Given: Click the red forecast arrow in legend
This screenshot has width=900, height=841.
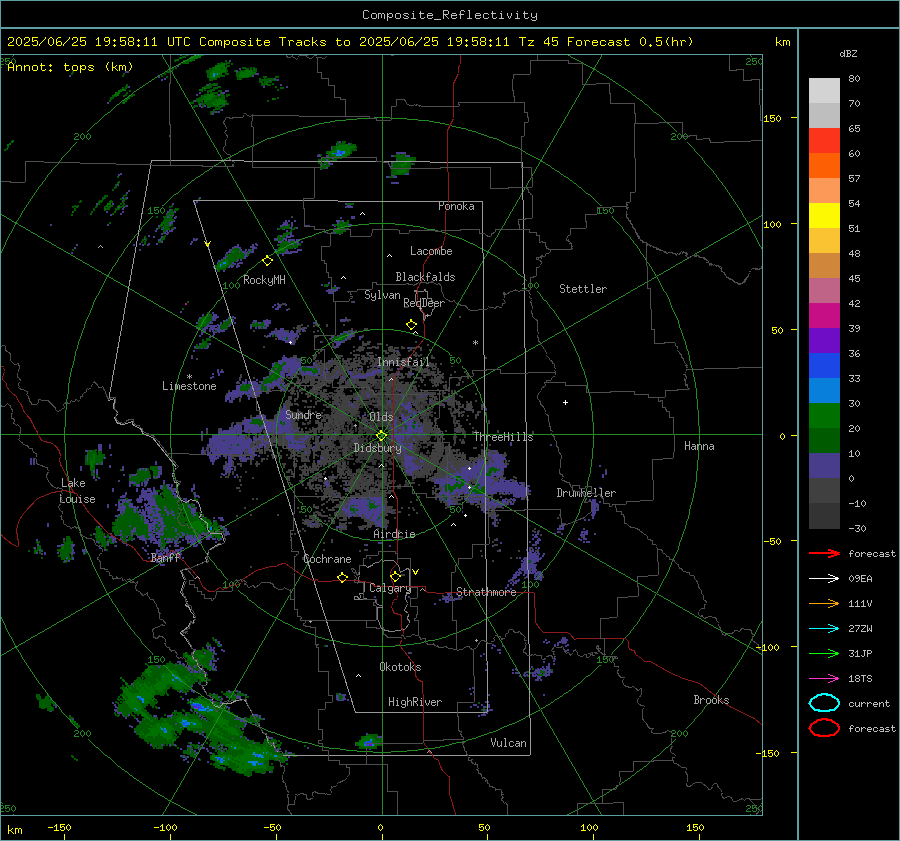Looking at the screenshot, I should click(824, 553).
